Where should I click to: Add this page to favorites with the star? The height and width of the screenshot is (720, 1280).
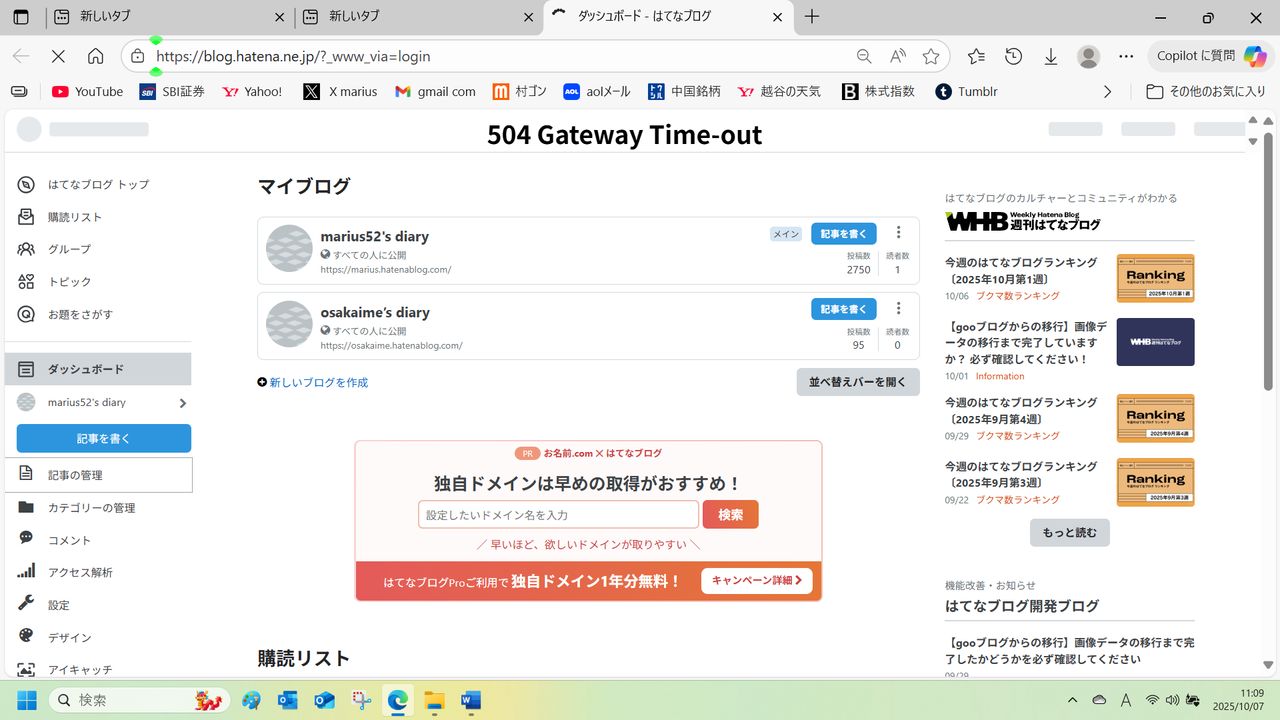pyautogui.click(x=931, y=56)
